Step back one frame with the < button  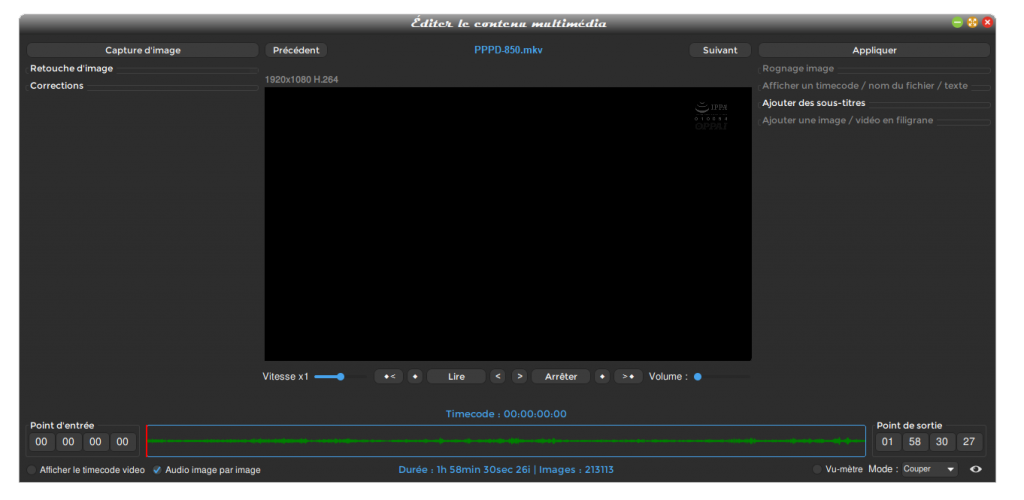pyautogui.click(x=497, y=377)
